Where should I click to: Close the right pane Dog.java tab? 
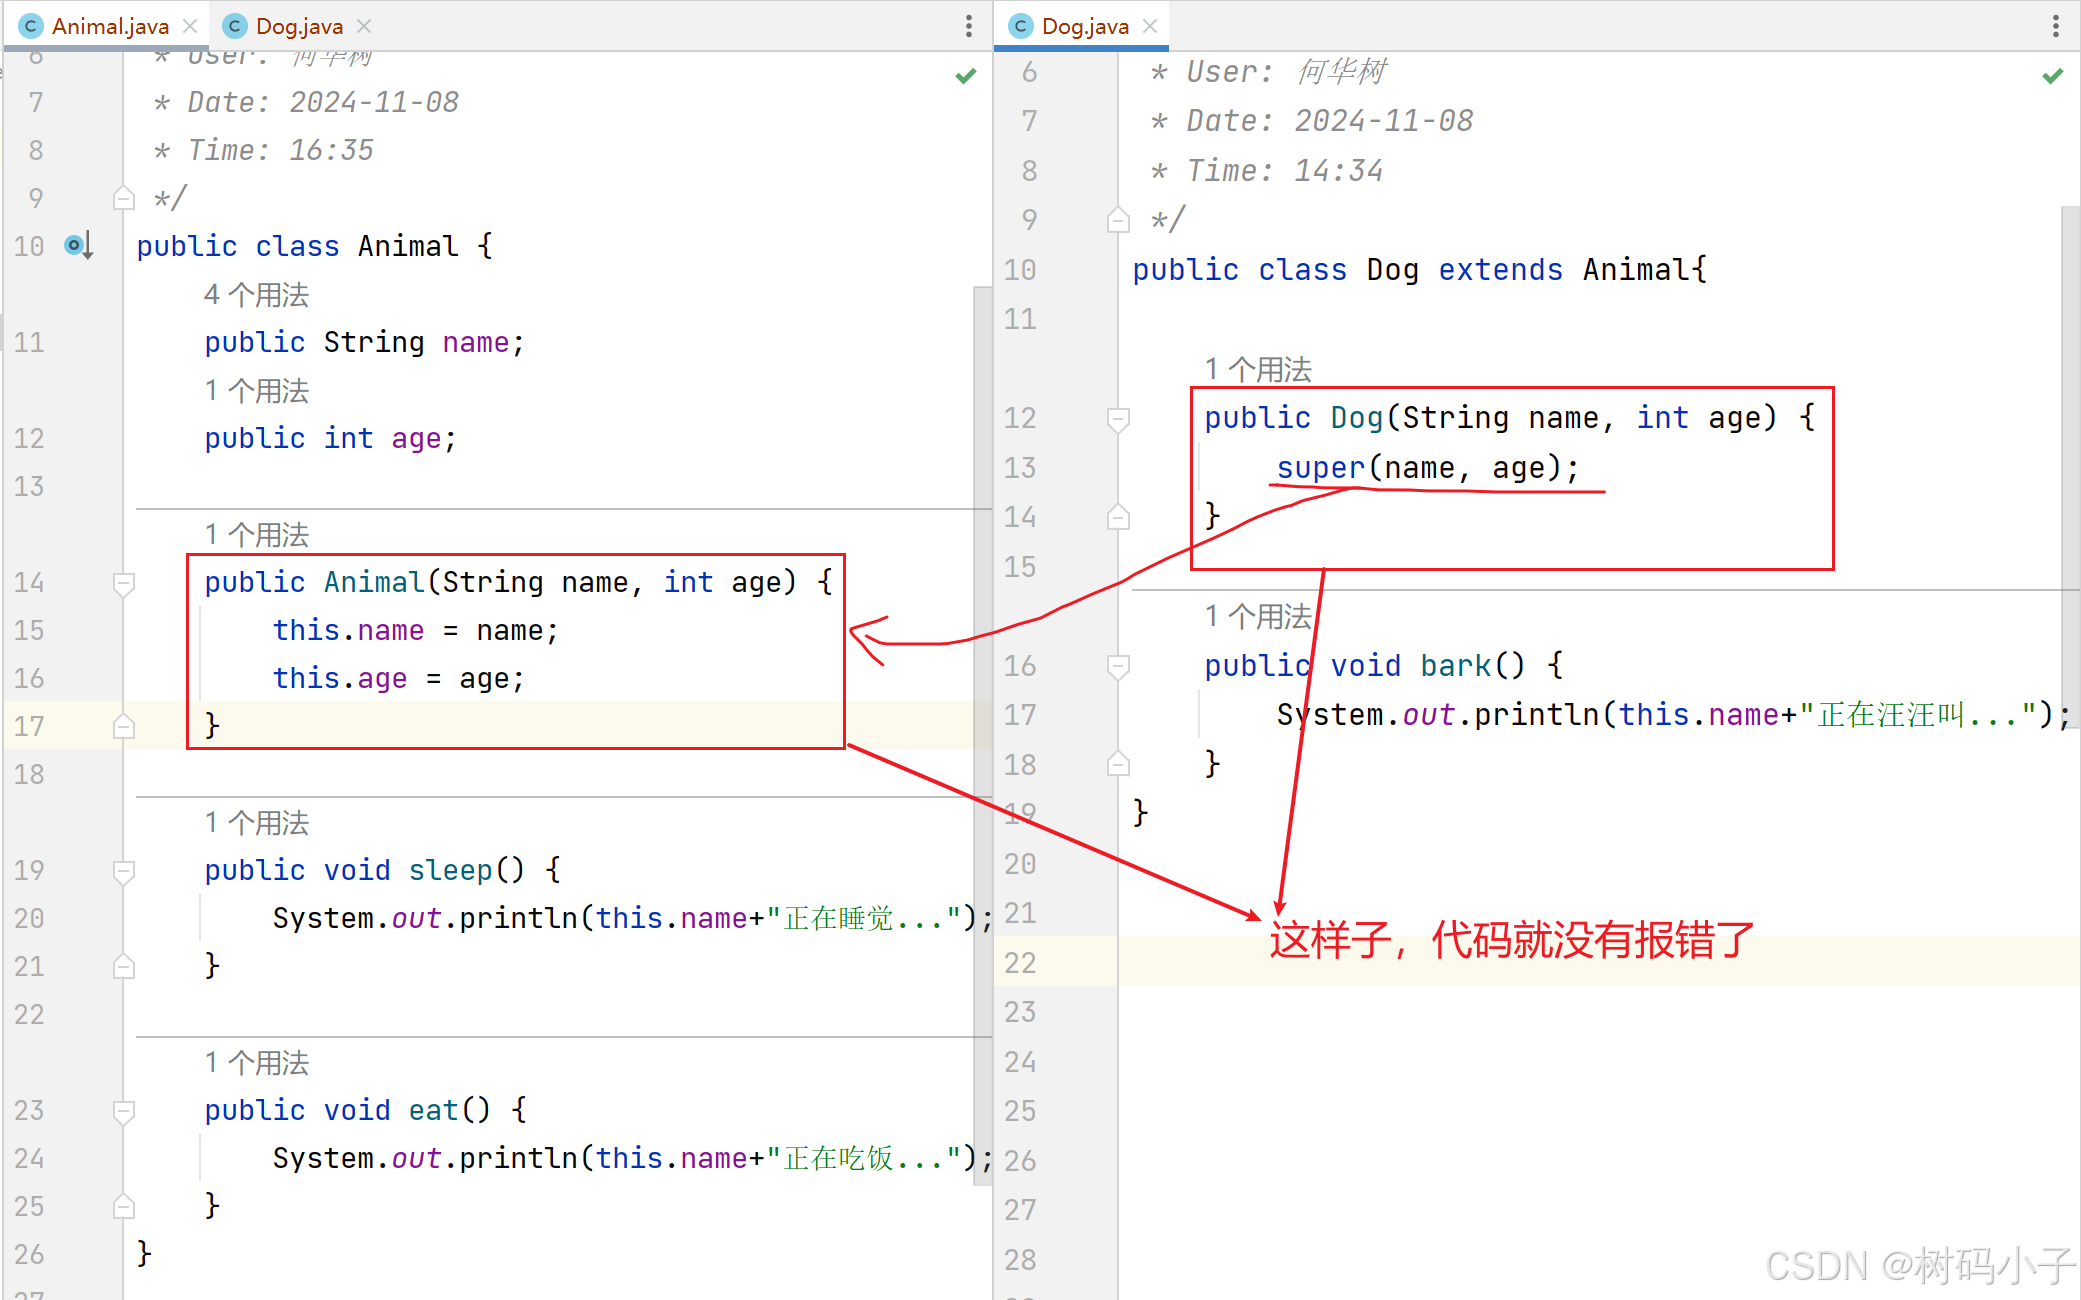[x=1150, y=26]
